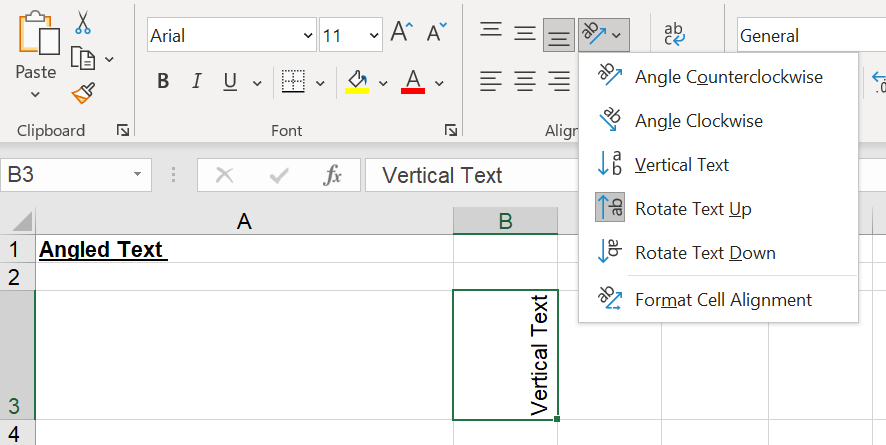Select row 2 header
886x445 pixels.
[x=17, y=277]
